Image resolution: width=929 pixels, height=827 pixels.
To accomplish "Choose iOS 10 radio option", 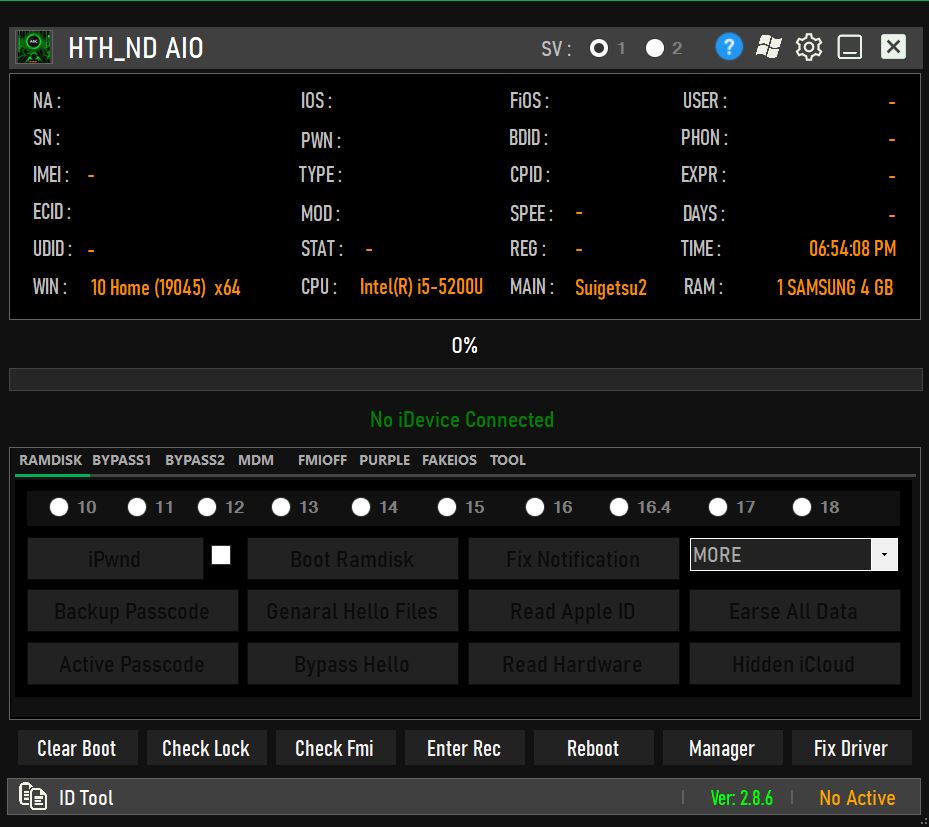I will 59,507.
